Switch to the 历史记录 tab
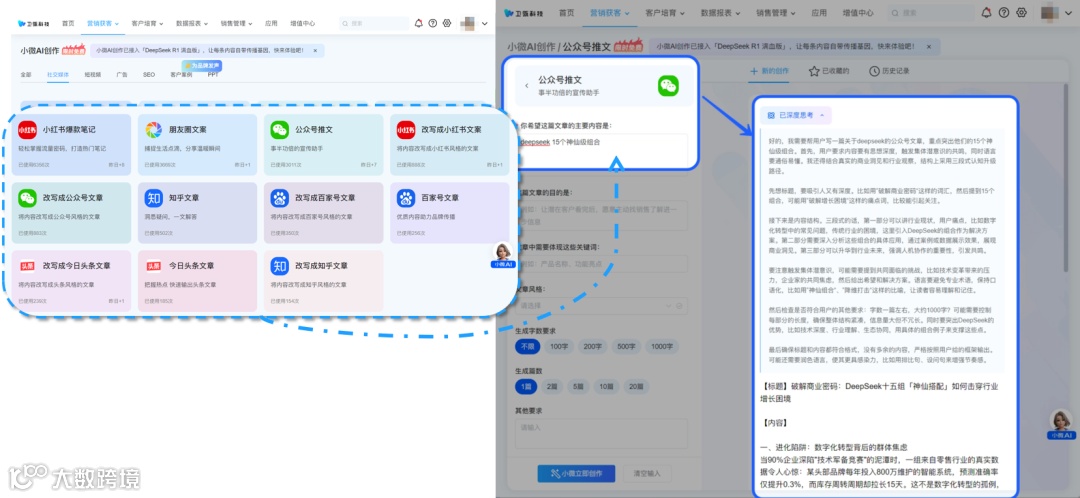This screenshot has height=498, width=1080. 889,71
